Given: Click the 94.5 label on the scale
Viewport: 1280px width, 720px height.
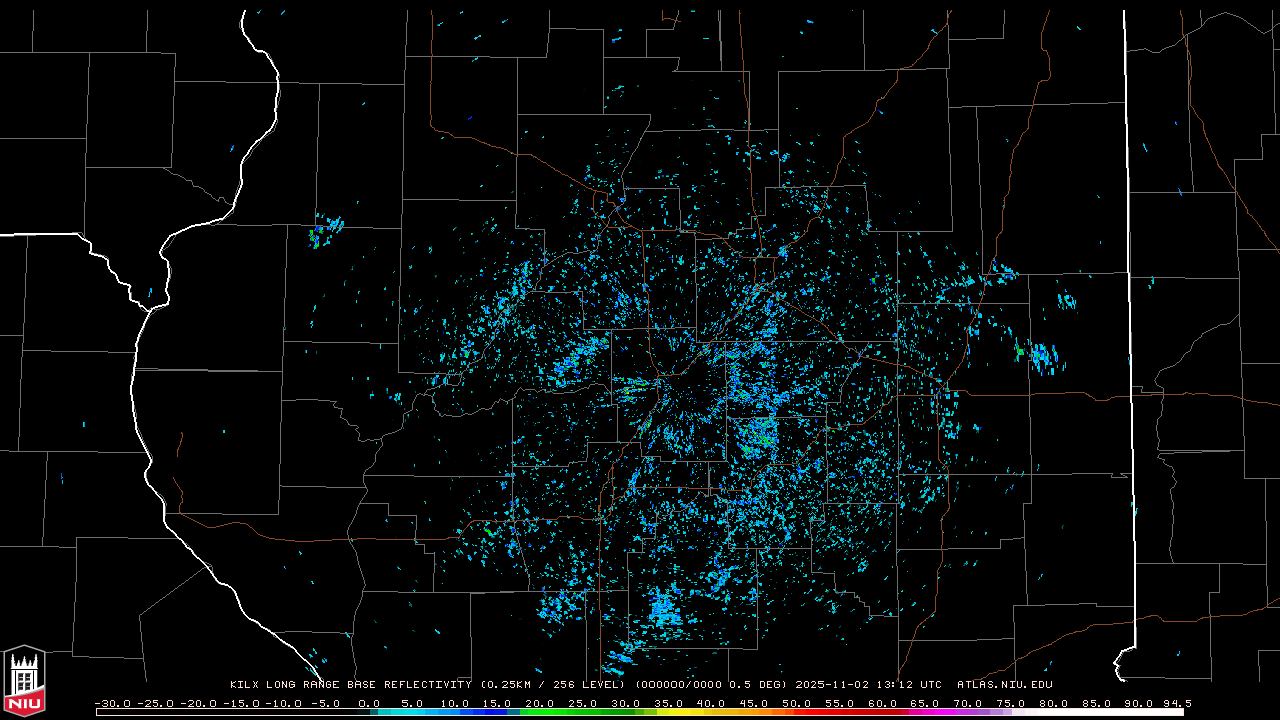Looking at the screenshot, I should click(1176, 703).
